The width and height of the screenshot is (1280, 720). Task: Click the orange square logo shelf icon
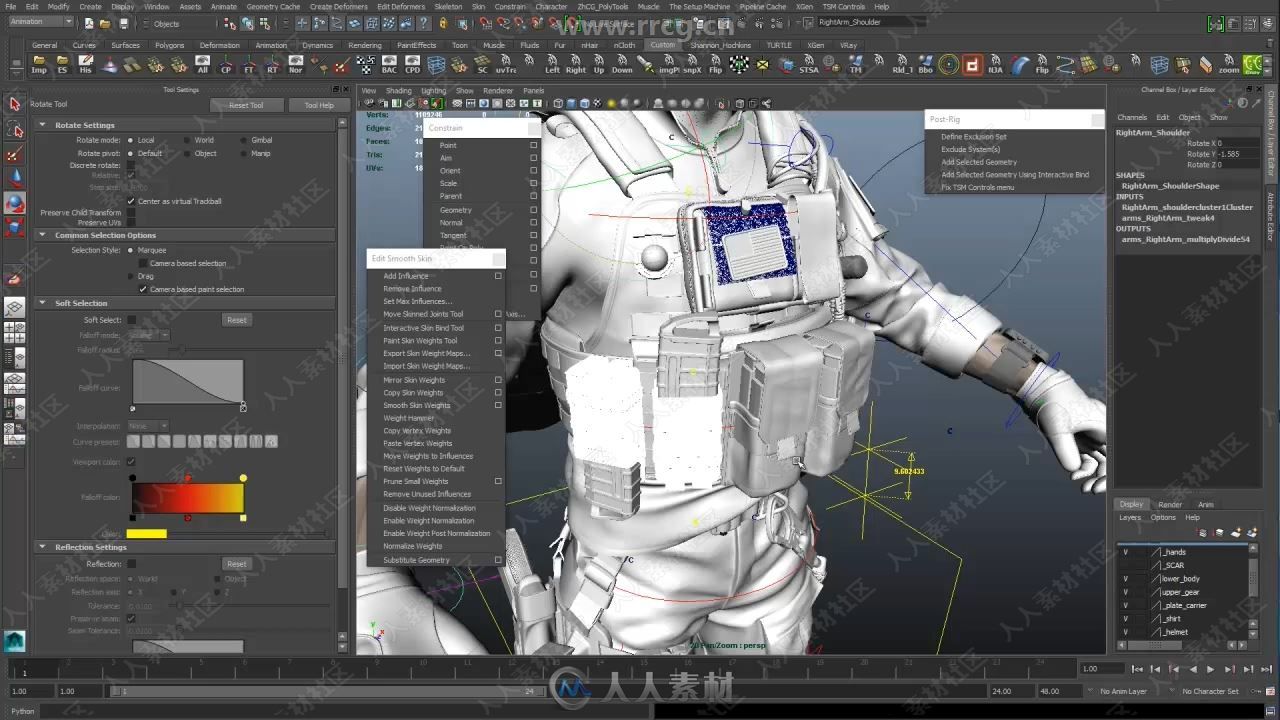pos(972,65)
